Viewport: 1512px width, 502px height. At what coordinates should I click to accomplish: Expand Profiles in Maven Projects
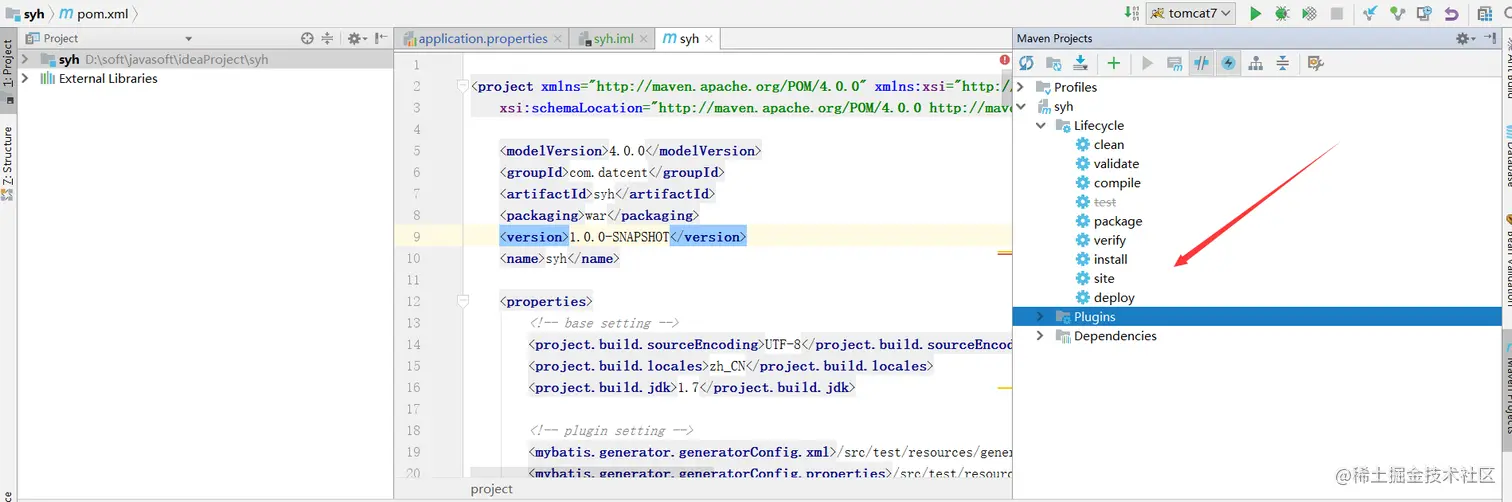coord(1021,87)
